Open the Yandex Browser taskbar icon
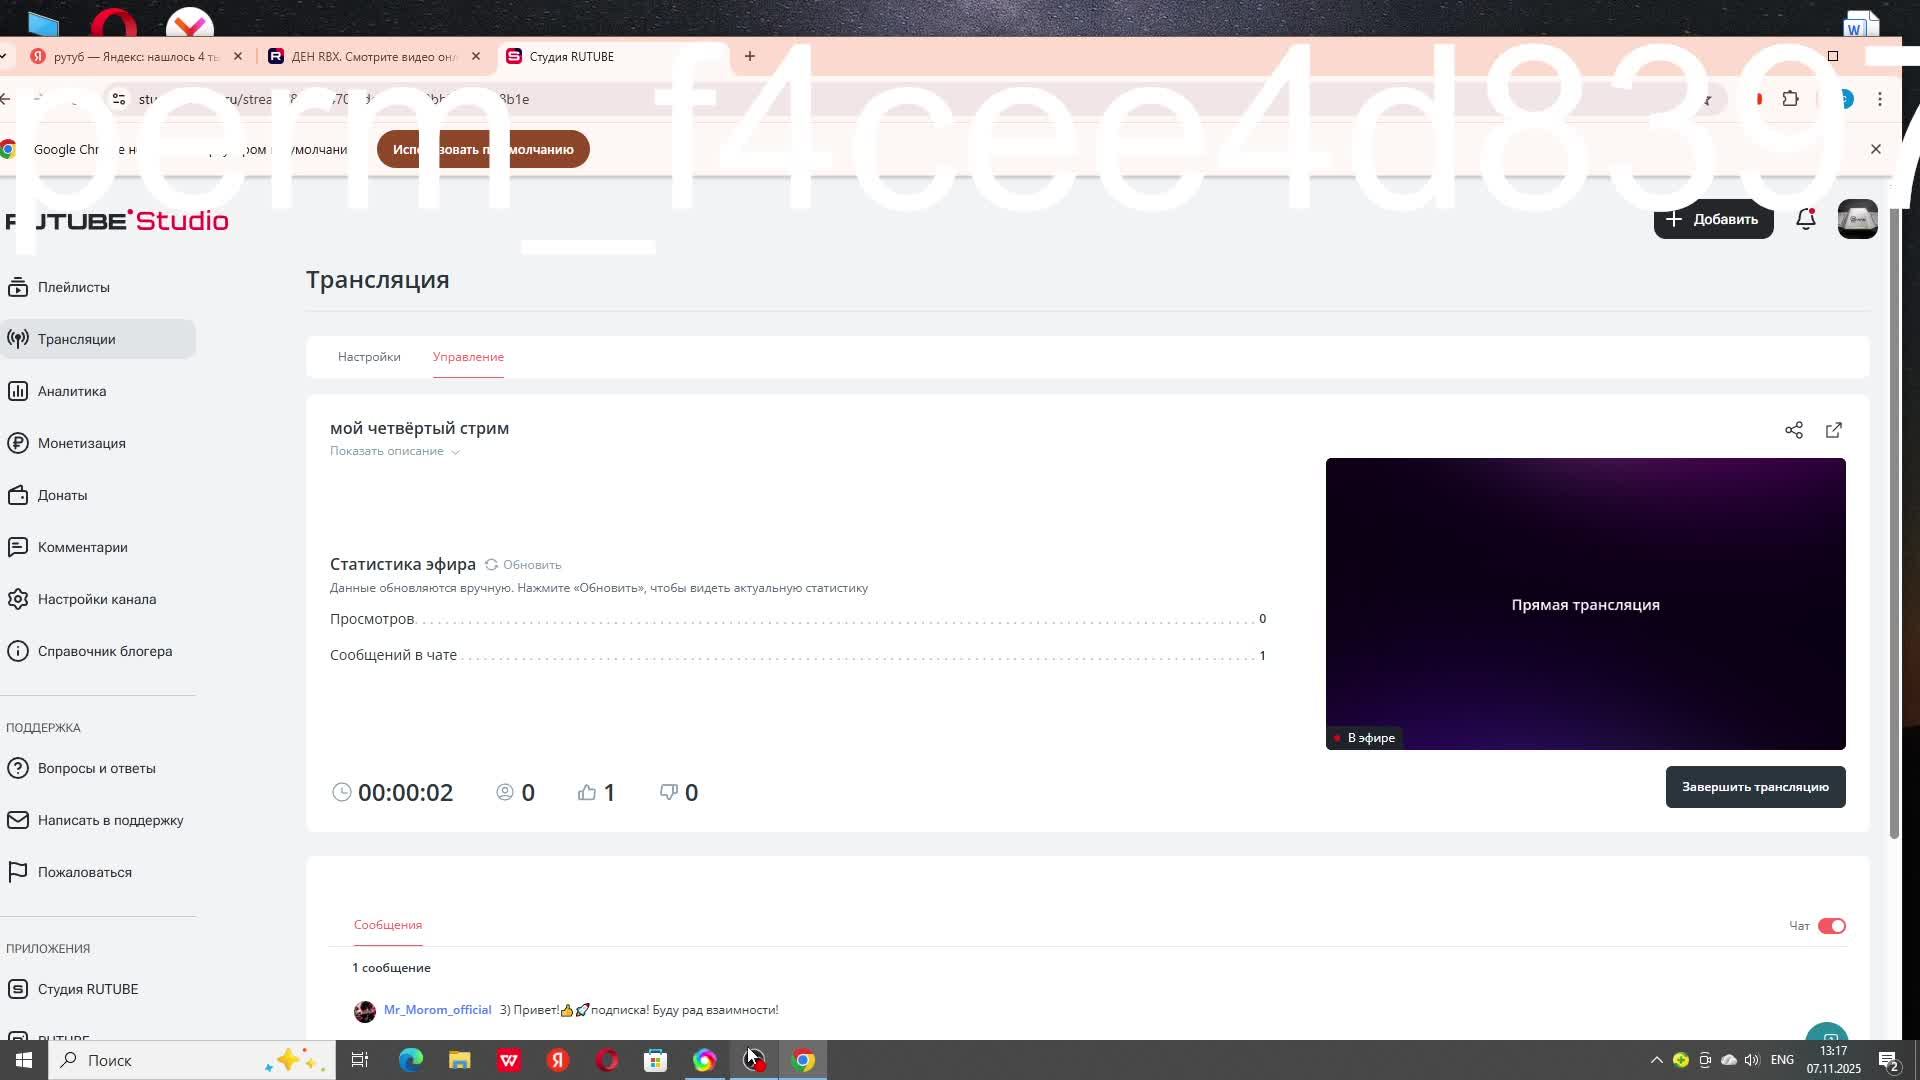The image size is (1920, 1080). tap(558, 1060)
